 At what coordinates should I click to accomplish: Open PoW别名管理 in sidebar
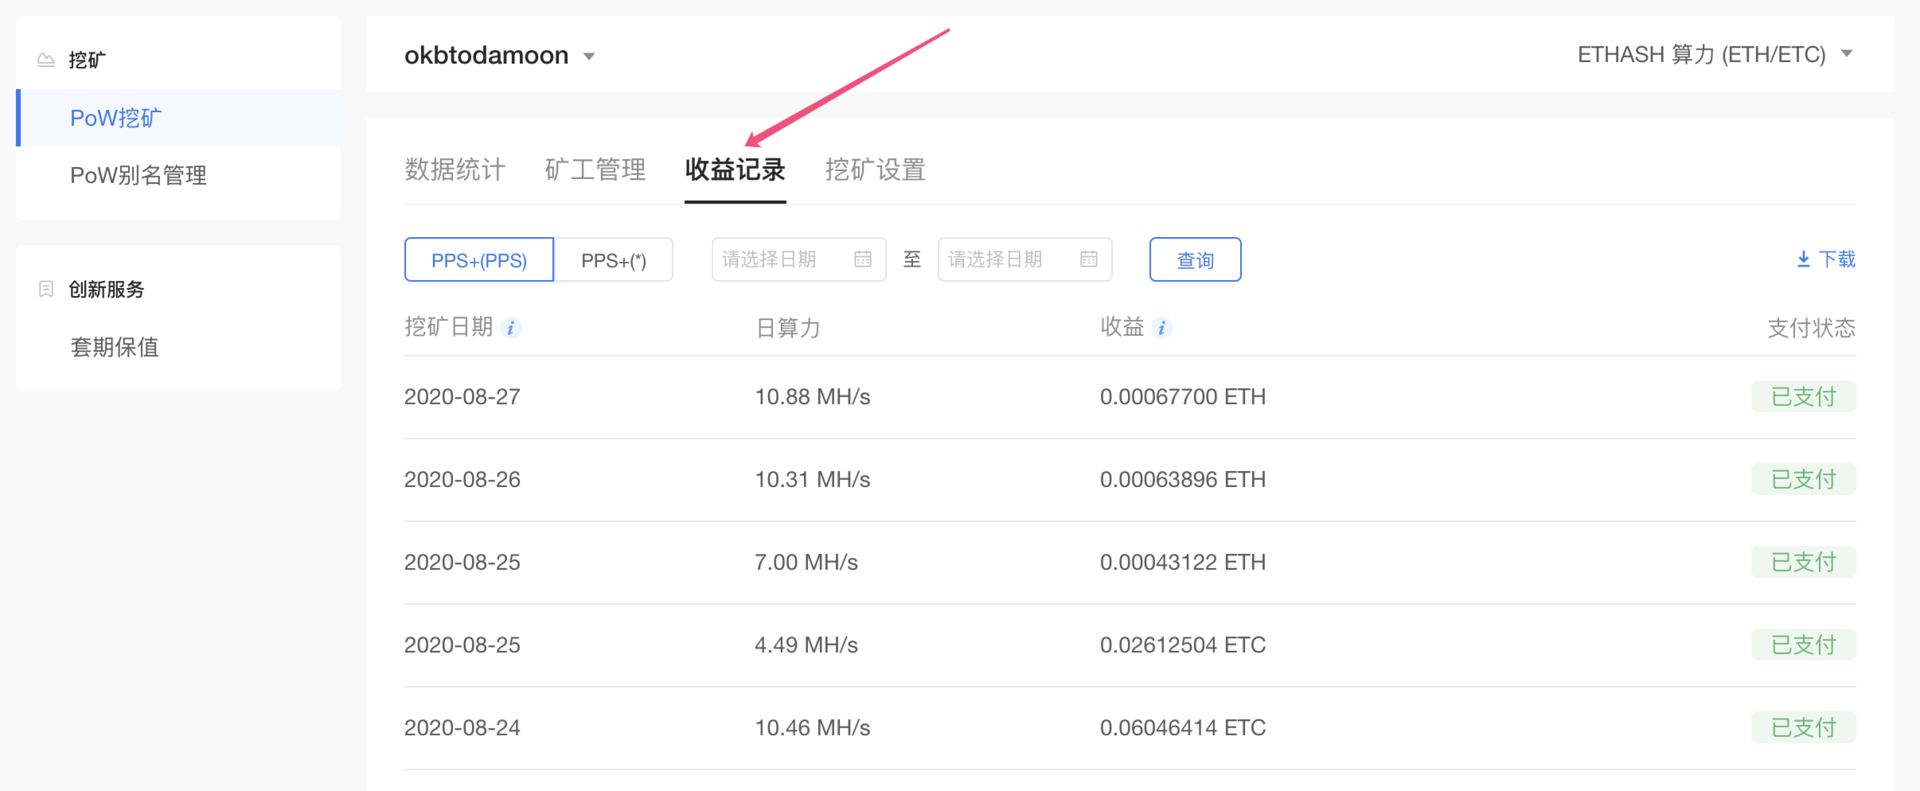point(138,175)
